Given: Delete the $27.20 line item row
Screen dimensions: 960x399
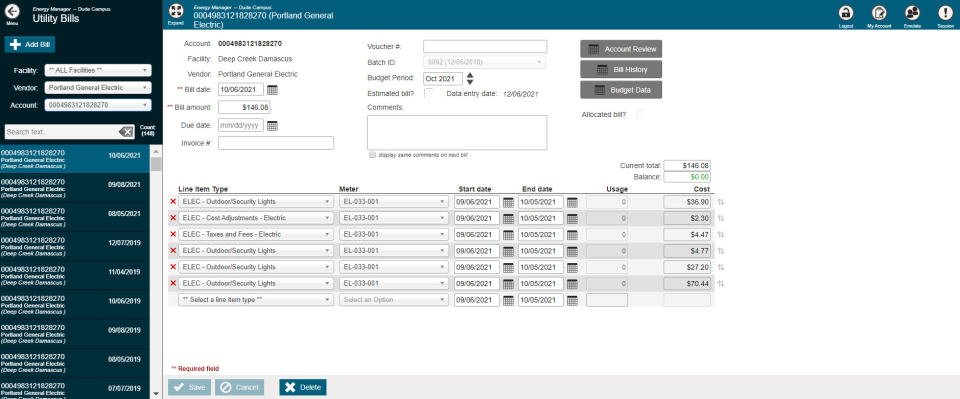Looking at the screenshot, I should [x=173, y=267].
